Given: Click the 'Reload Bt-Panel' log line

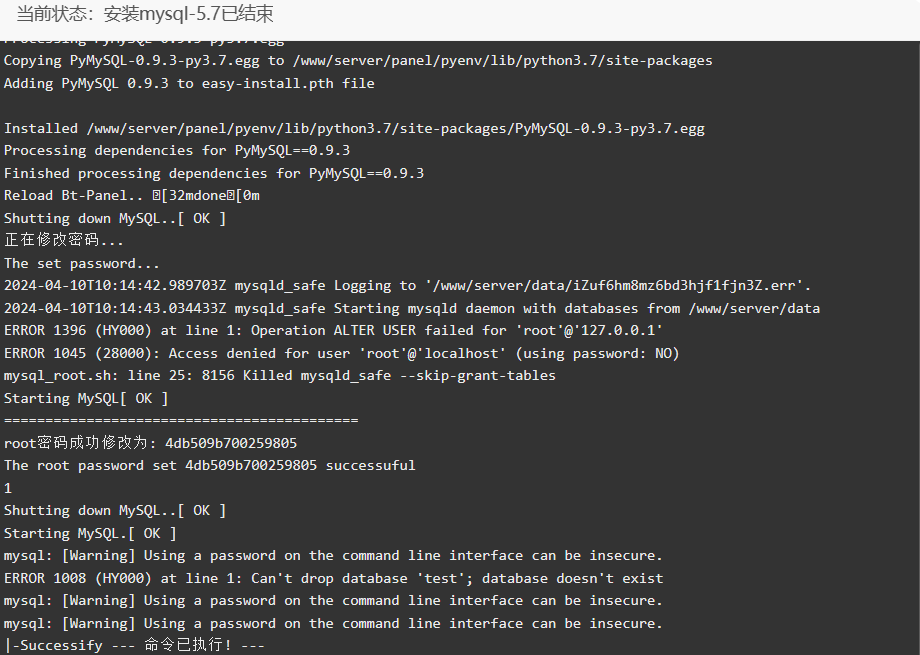Looking at the screenshot, I should click(132, 195).
